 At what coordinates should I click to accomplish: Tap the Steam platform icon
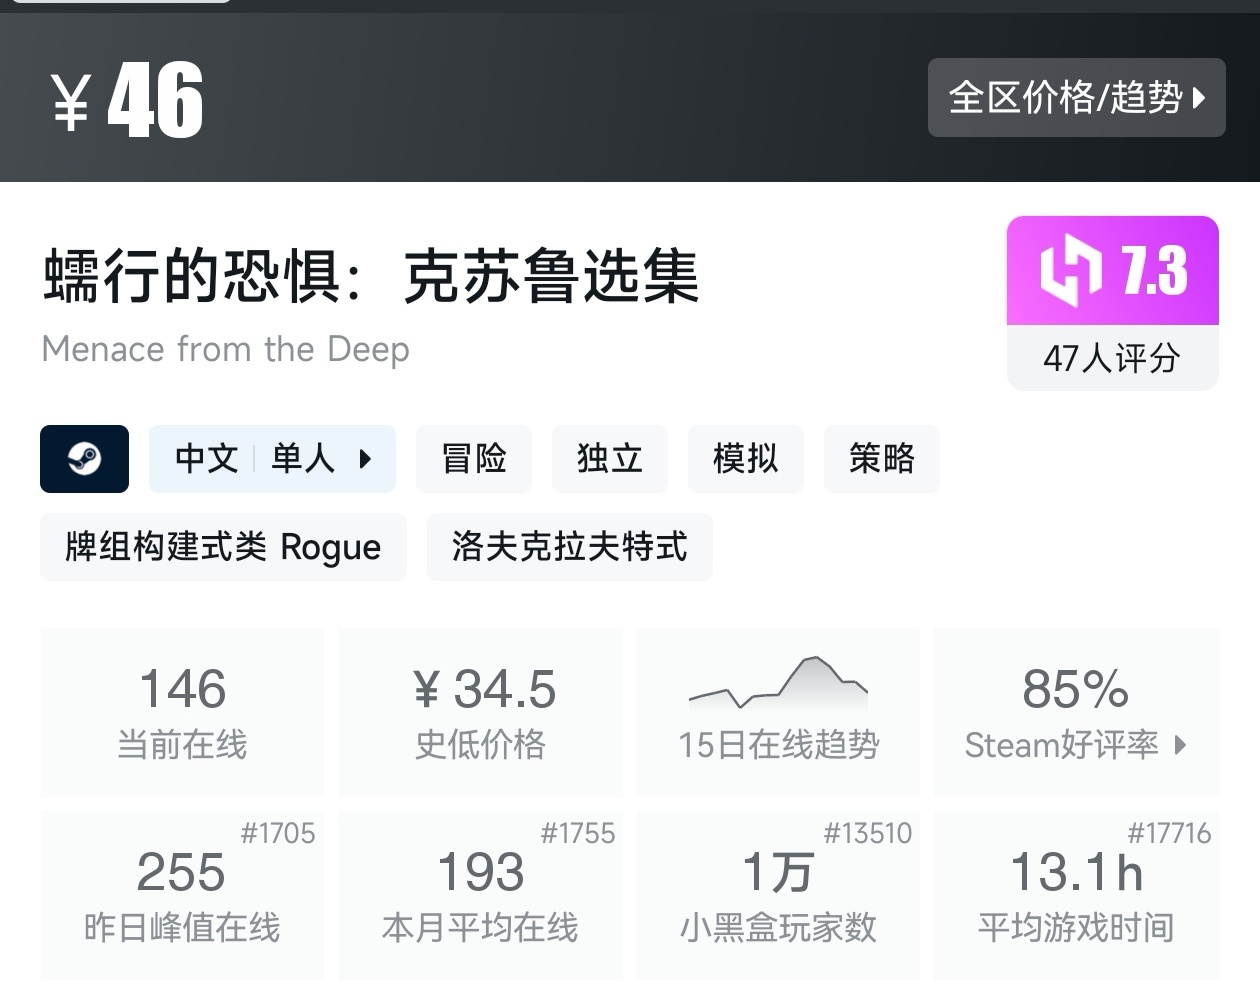pyautogui.click(x=84, y=459)
